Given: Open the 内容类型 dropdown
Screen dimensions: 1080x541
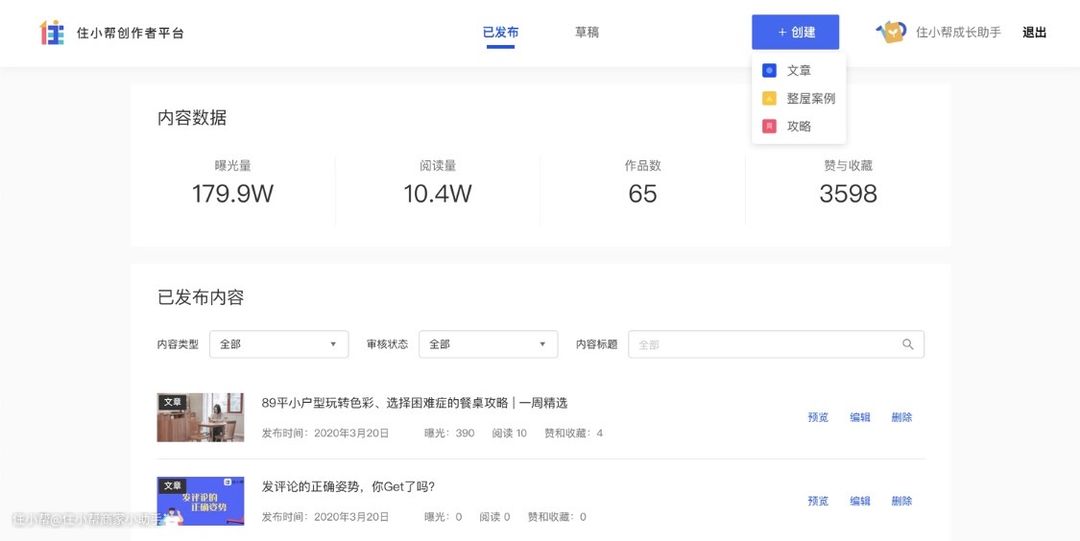Looking at the screenshot, I should (x=278, y=344).
